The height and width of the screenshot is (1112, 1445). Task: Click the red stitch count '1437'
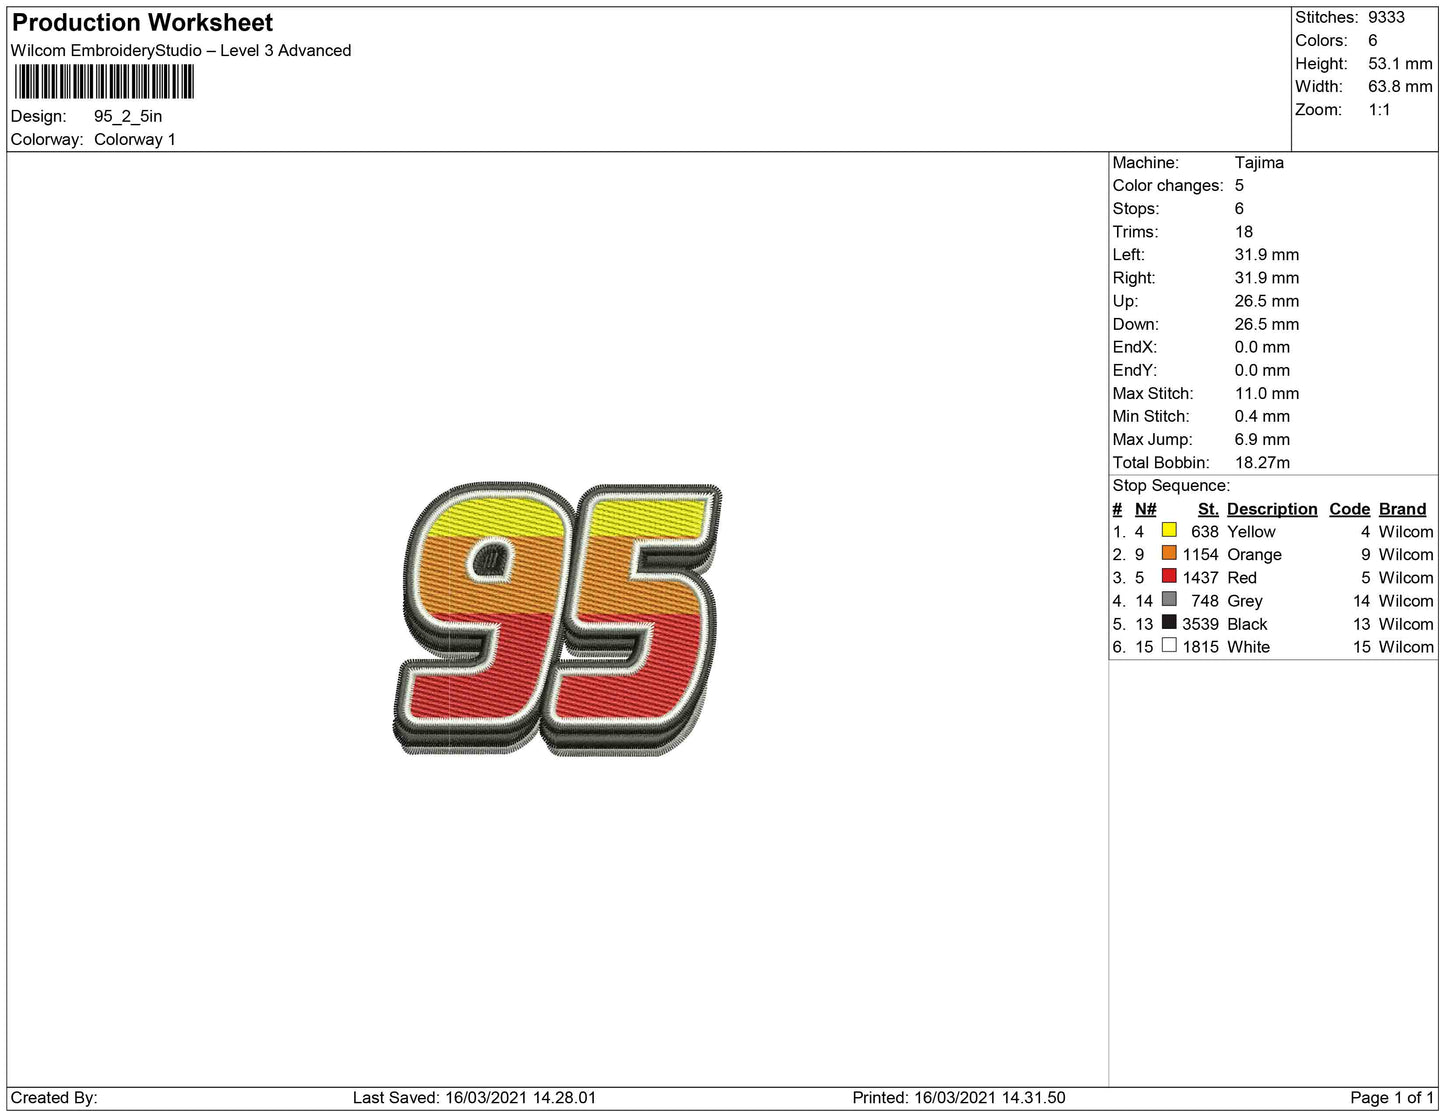click(1200, 578)
